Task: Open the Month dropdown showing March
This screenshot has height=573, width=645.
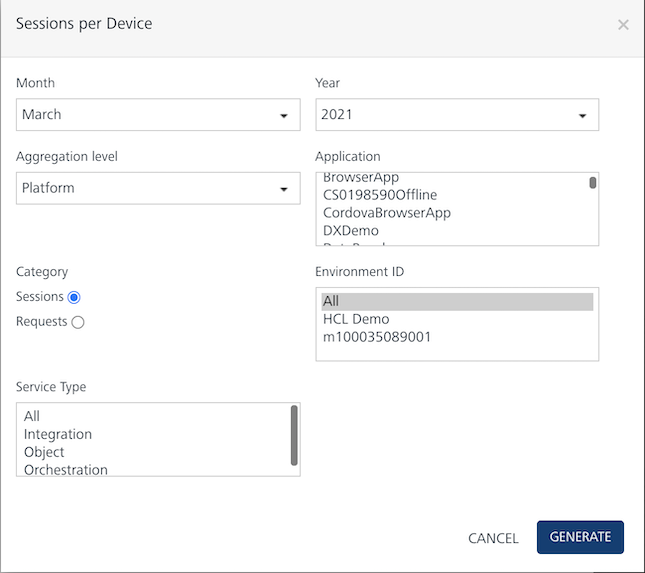Action: coord(158,115)
